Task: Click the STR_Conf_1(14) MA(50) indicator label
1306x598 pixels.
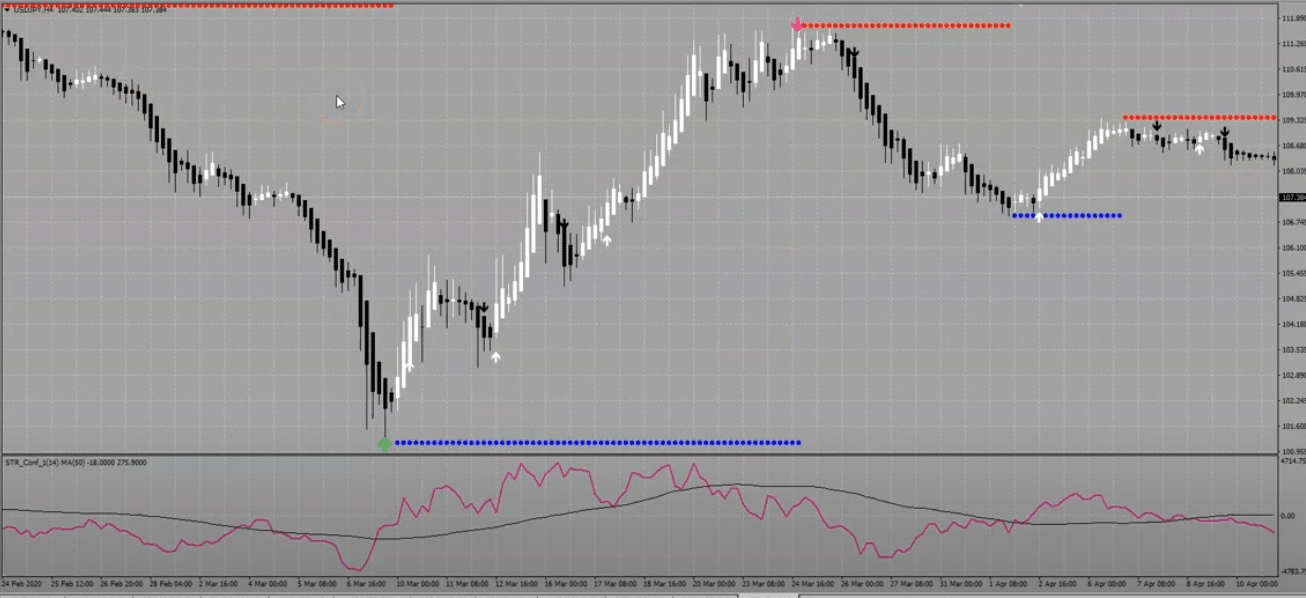Action: 50,463
